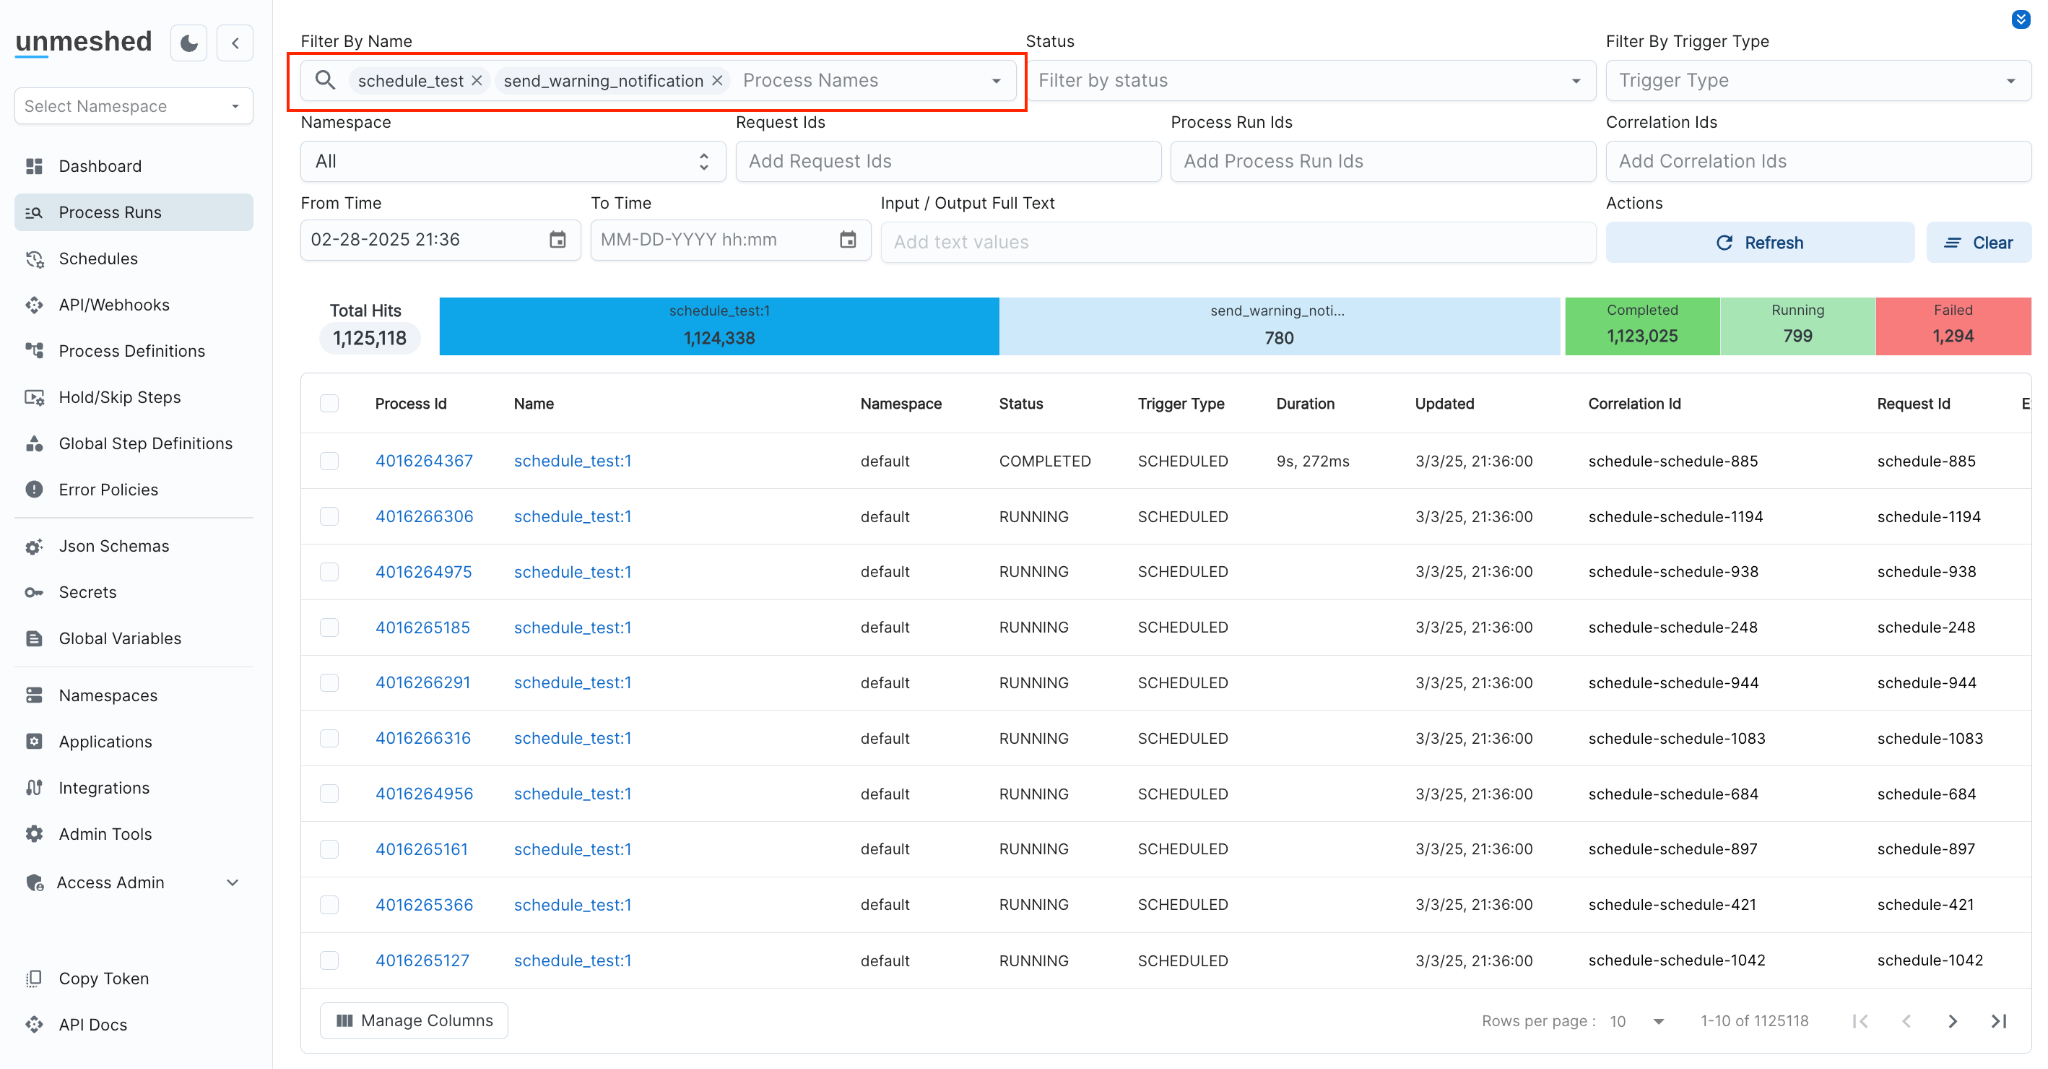Viewport: 2048px width, 1069px height.
Task: Open process run 4016266306
Action: [424, 516]
